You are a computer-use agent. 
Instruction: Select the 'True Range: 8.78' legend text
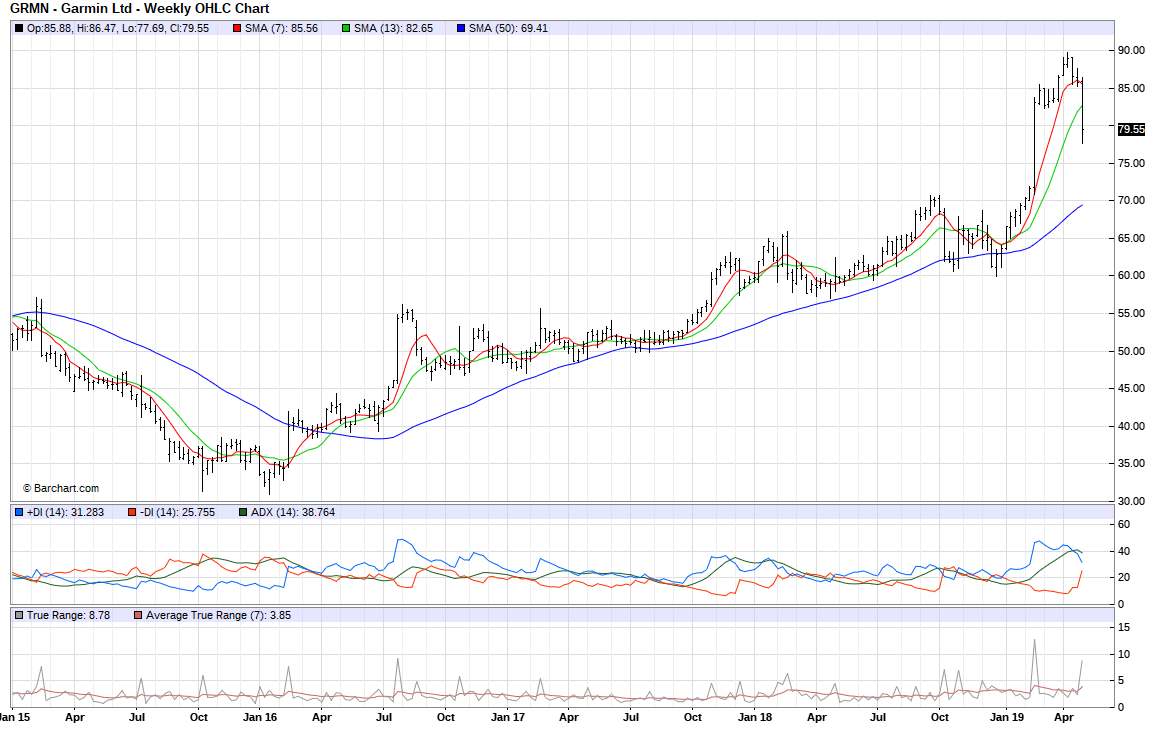click(x=69, y=615)
